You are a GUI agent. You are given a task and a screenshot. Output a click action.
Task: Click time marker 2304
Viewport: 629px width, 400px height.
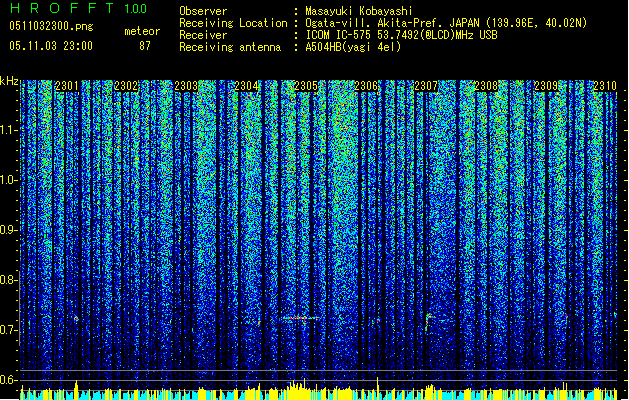coord(246,86)
